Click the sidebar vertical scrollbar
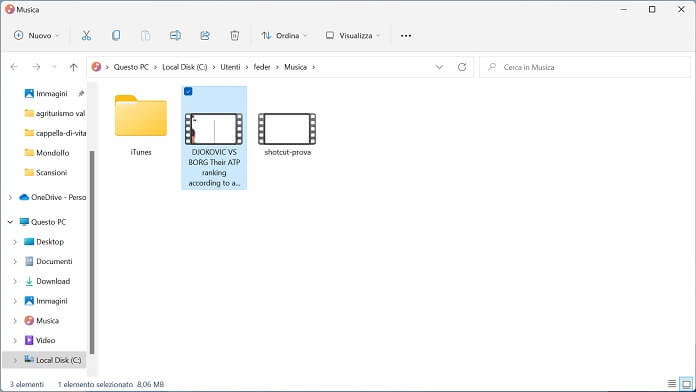The image size is (696, 392). (92, 252)
